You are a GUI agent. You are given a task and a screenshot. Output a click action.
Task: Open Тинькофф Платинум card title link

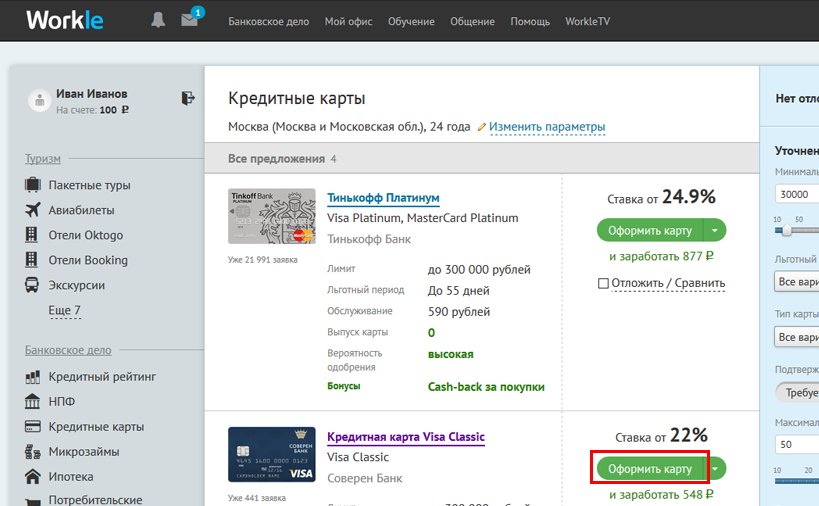(x=383, y=198)
